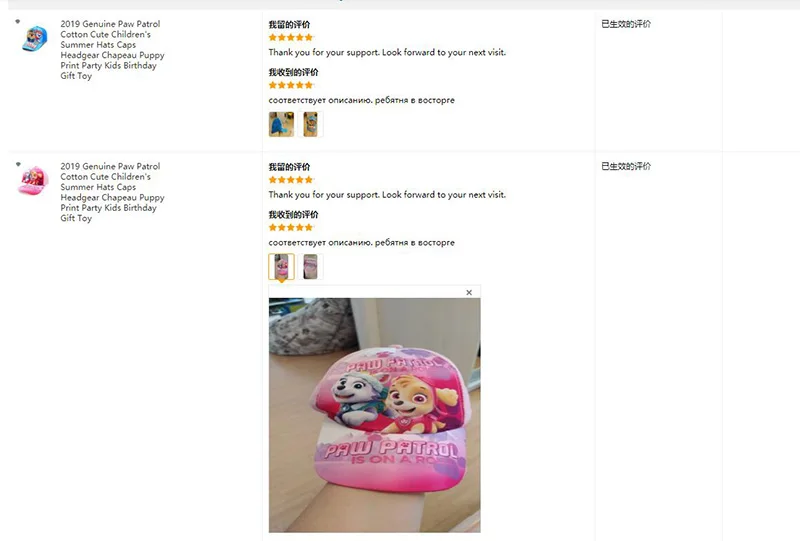Click seller reply text in pink cap review

click(x=387, y=194)
